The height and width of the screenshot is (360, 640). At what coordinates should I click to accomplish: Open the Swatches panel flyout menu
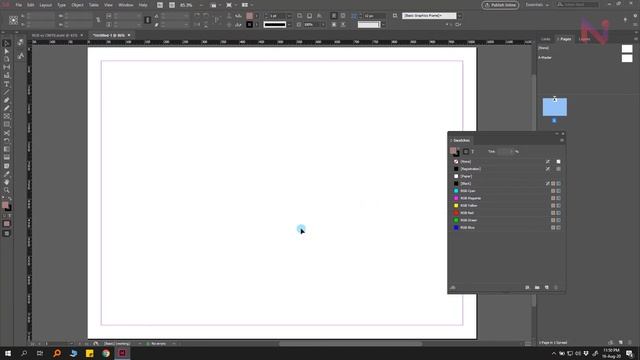[x=562, y=140]
